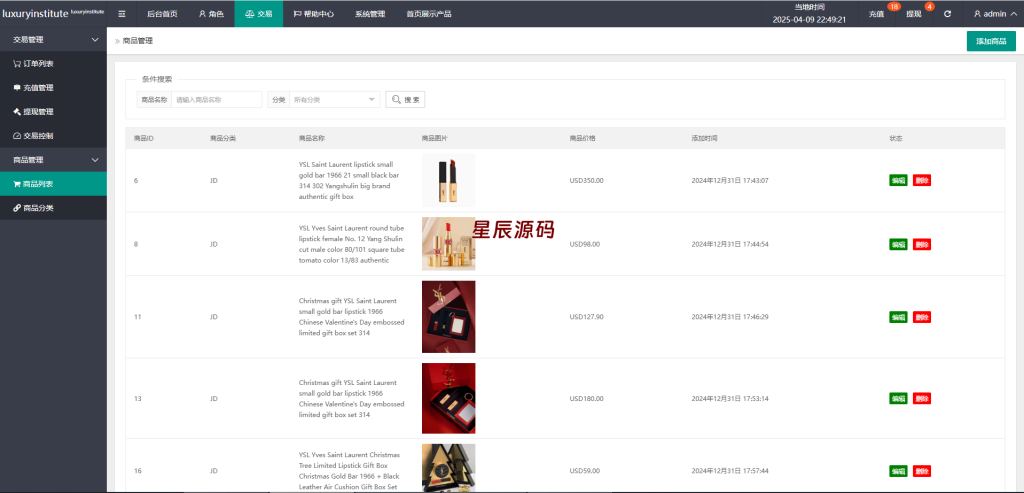Edit product ID 8 with green button

(898, 244)
